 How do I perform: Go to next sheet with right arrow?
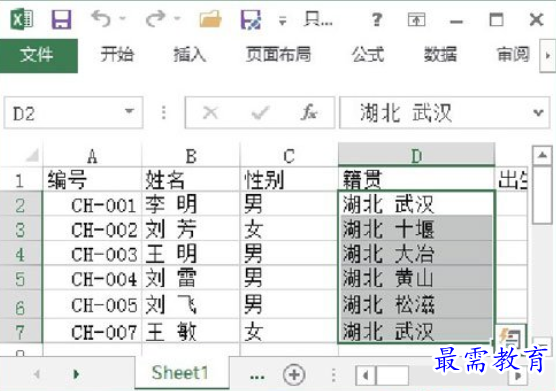click(76, 373)
